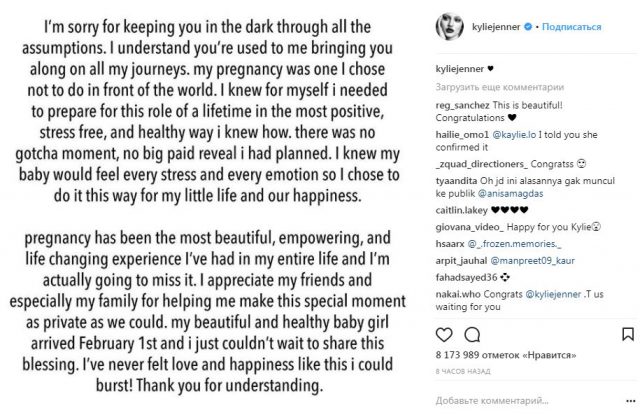Open the @kaylie.lo mention link

tap(514, 135)
